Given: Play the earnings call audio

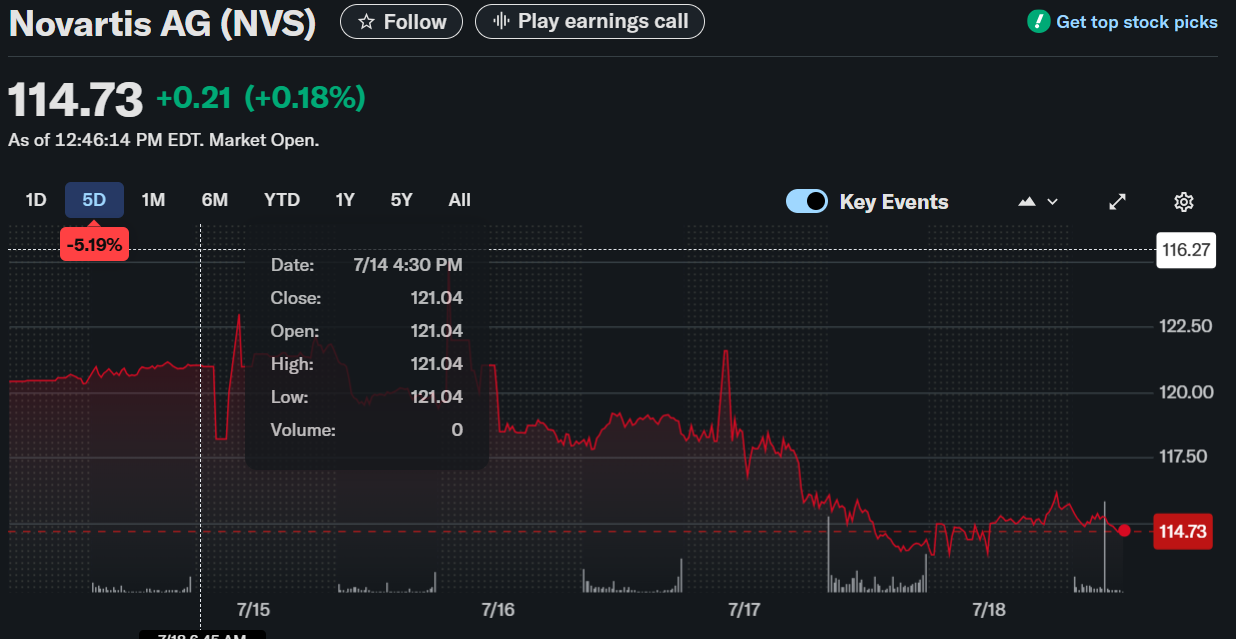Looking at the screenshot, I should tap(590, 22).
